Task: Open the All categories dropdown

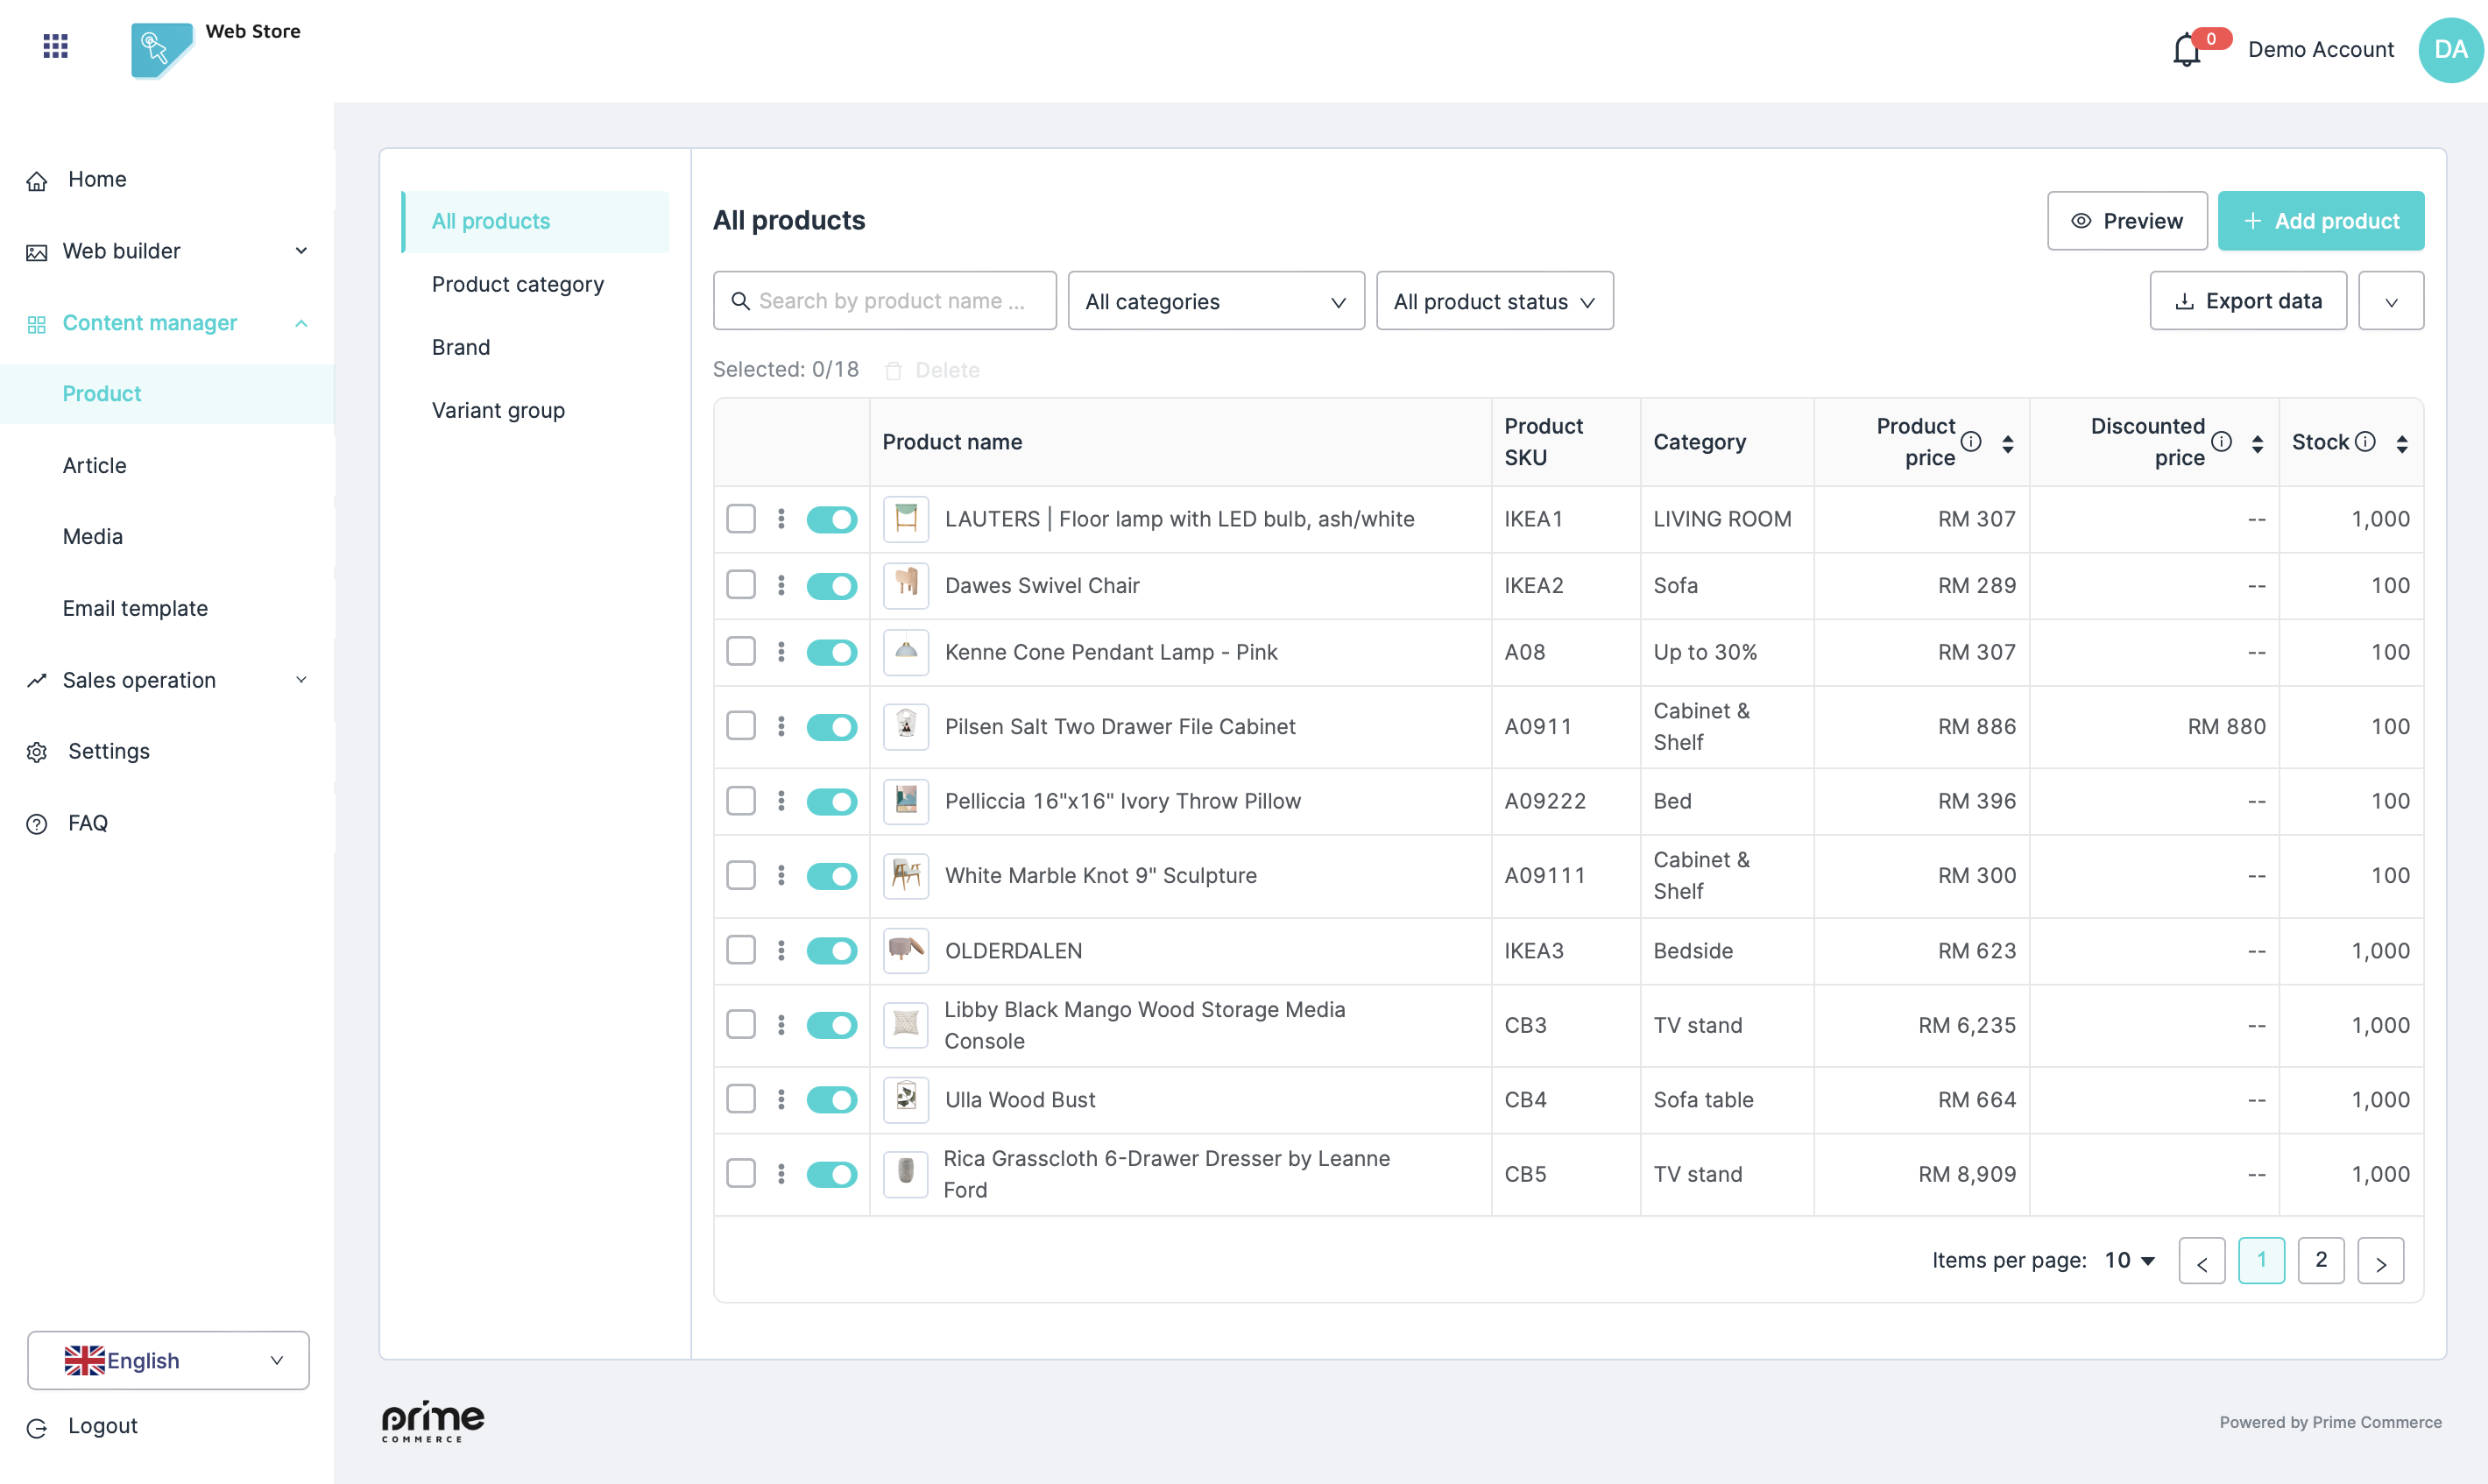Action: (x=1215, y=301)
